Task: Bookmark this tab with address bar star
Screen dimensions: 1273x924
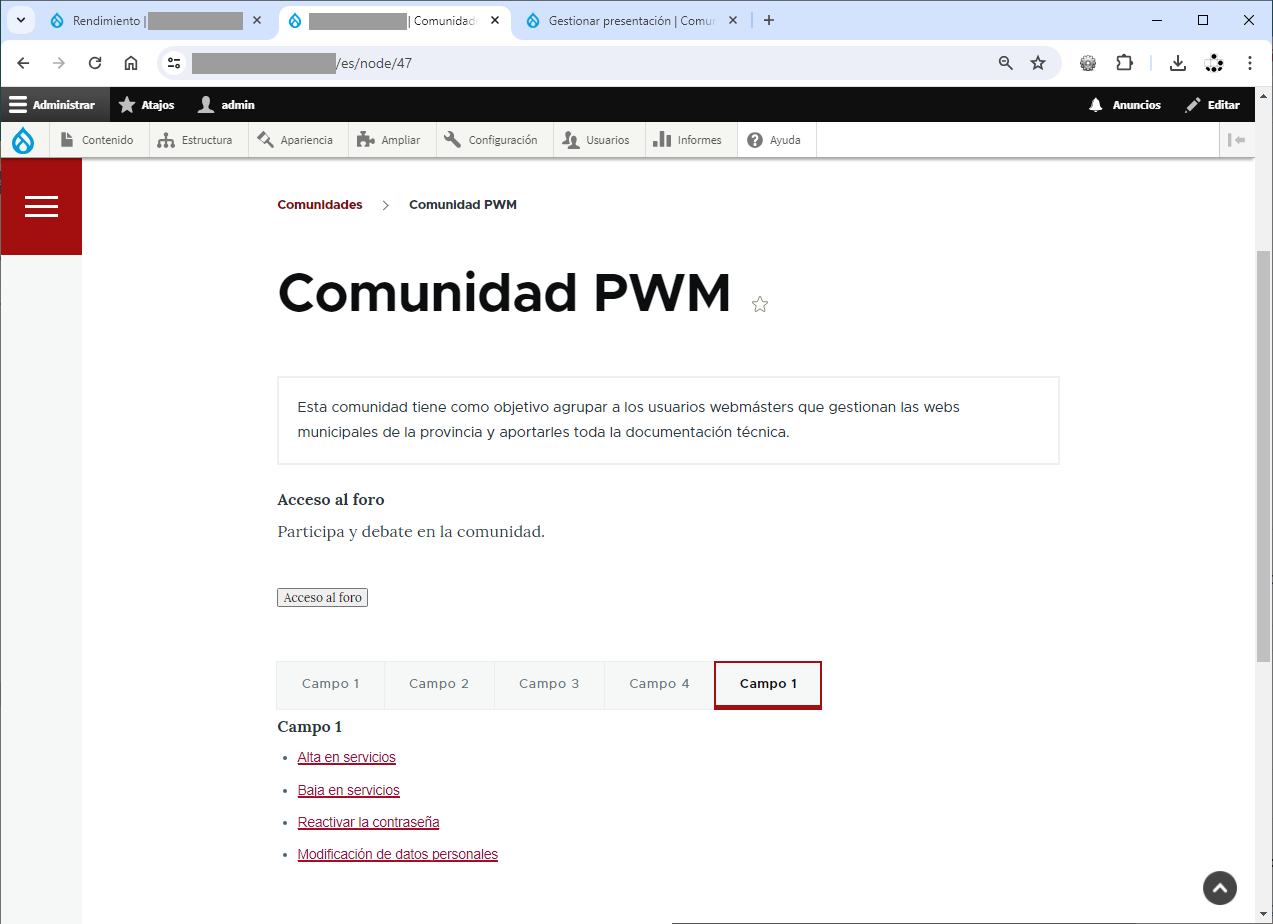Action: pos(1038,63)
